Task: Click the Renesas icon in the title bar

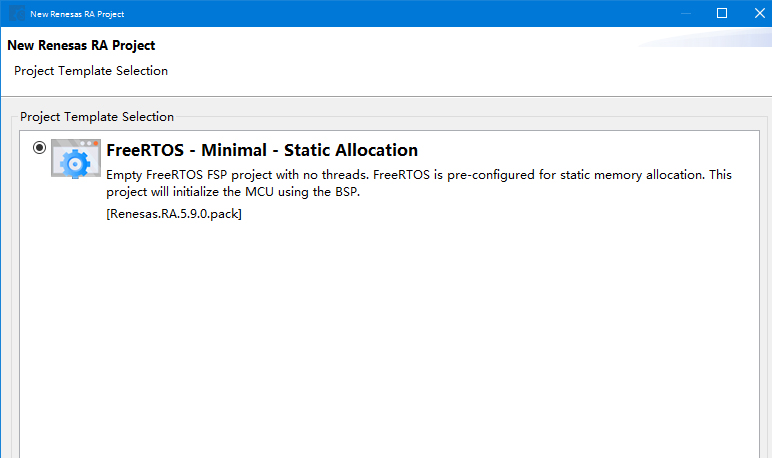Action: coord(17,14)
